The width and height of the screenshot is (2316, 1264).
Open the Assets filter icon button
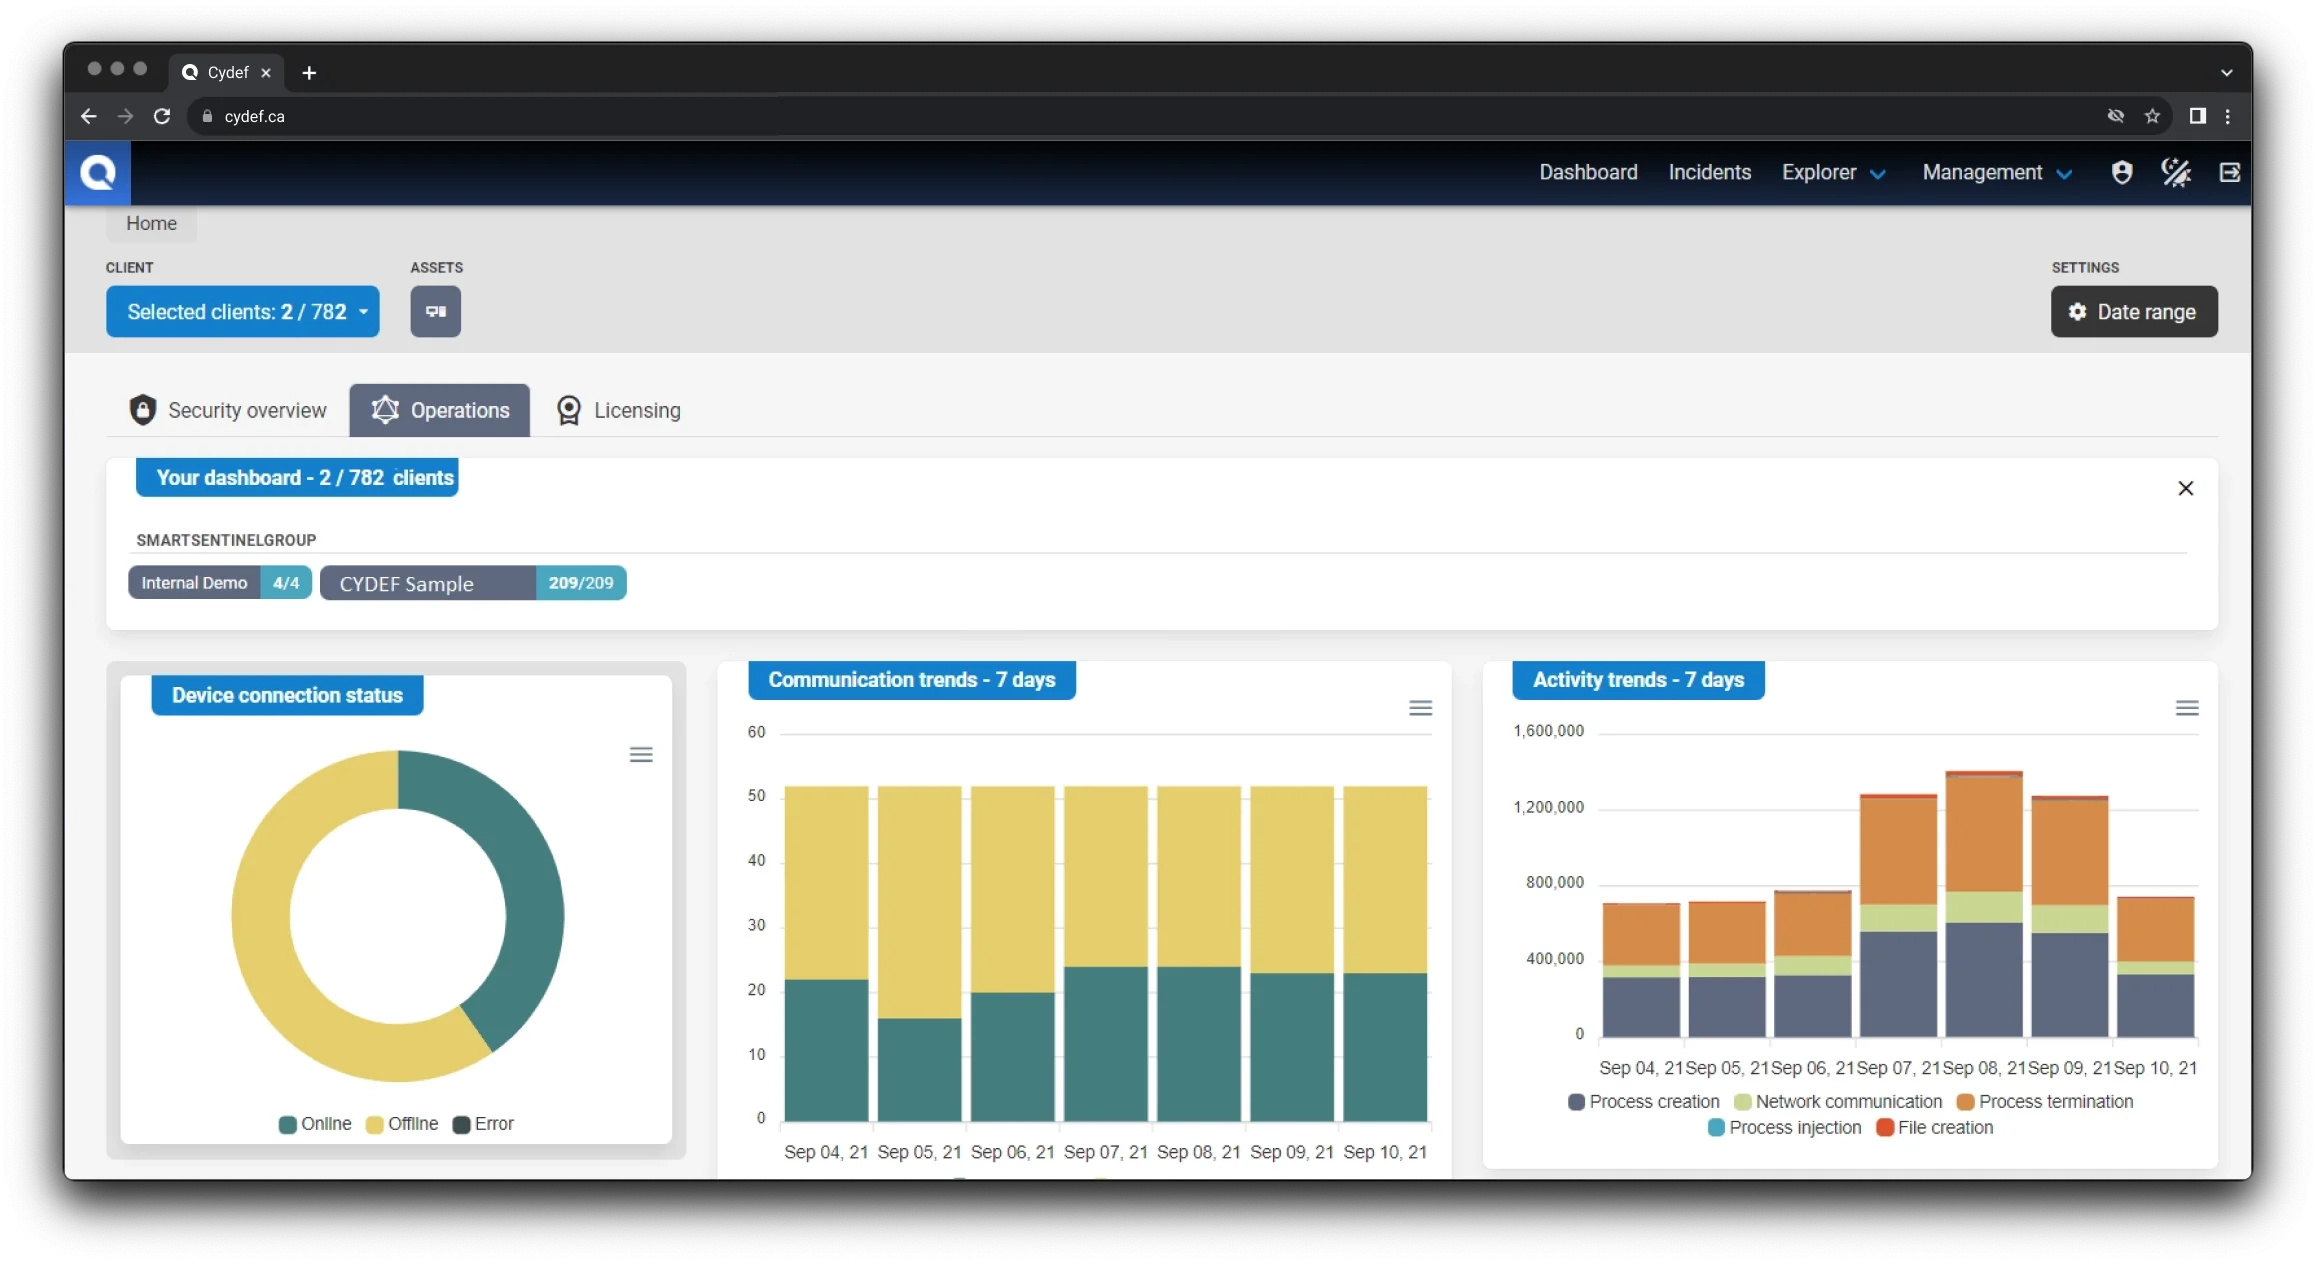tap(435, 312)
